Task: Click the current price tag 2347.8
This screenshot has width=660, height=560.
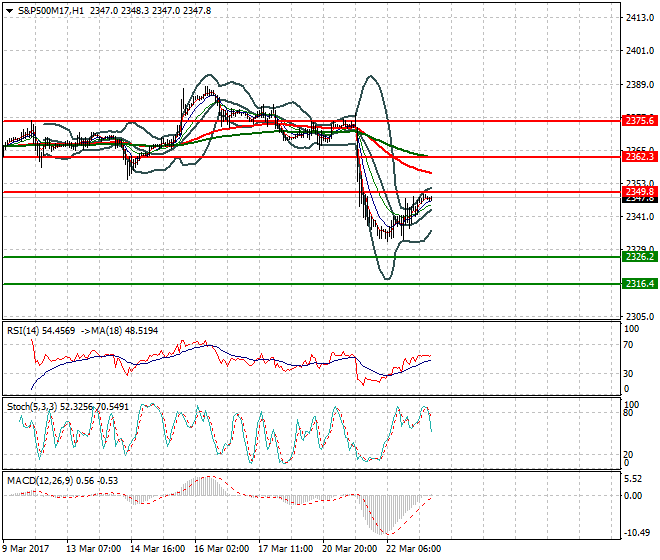Action: click(640, 199)
